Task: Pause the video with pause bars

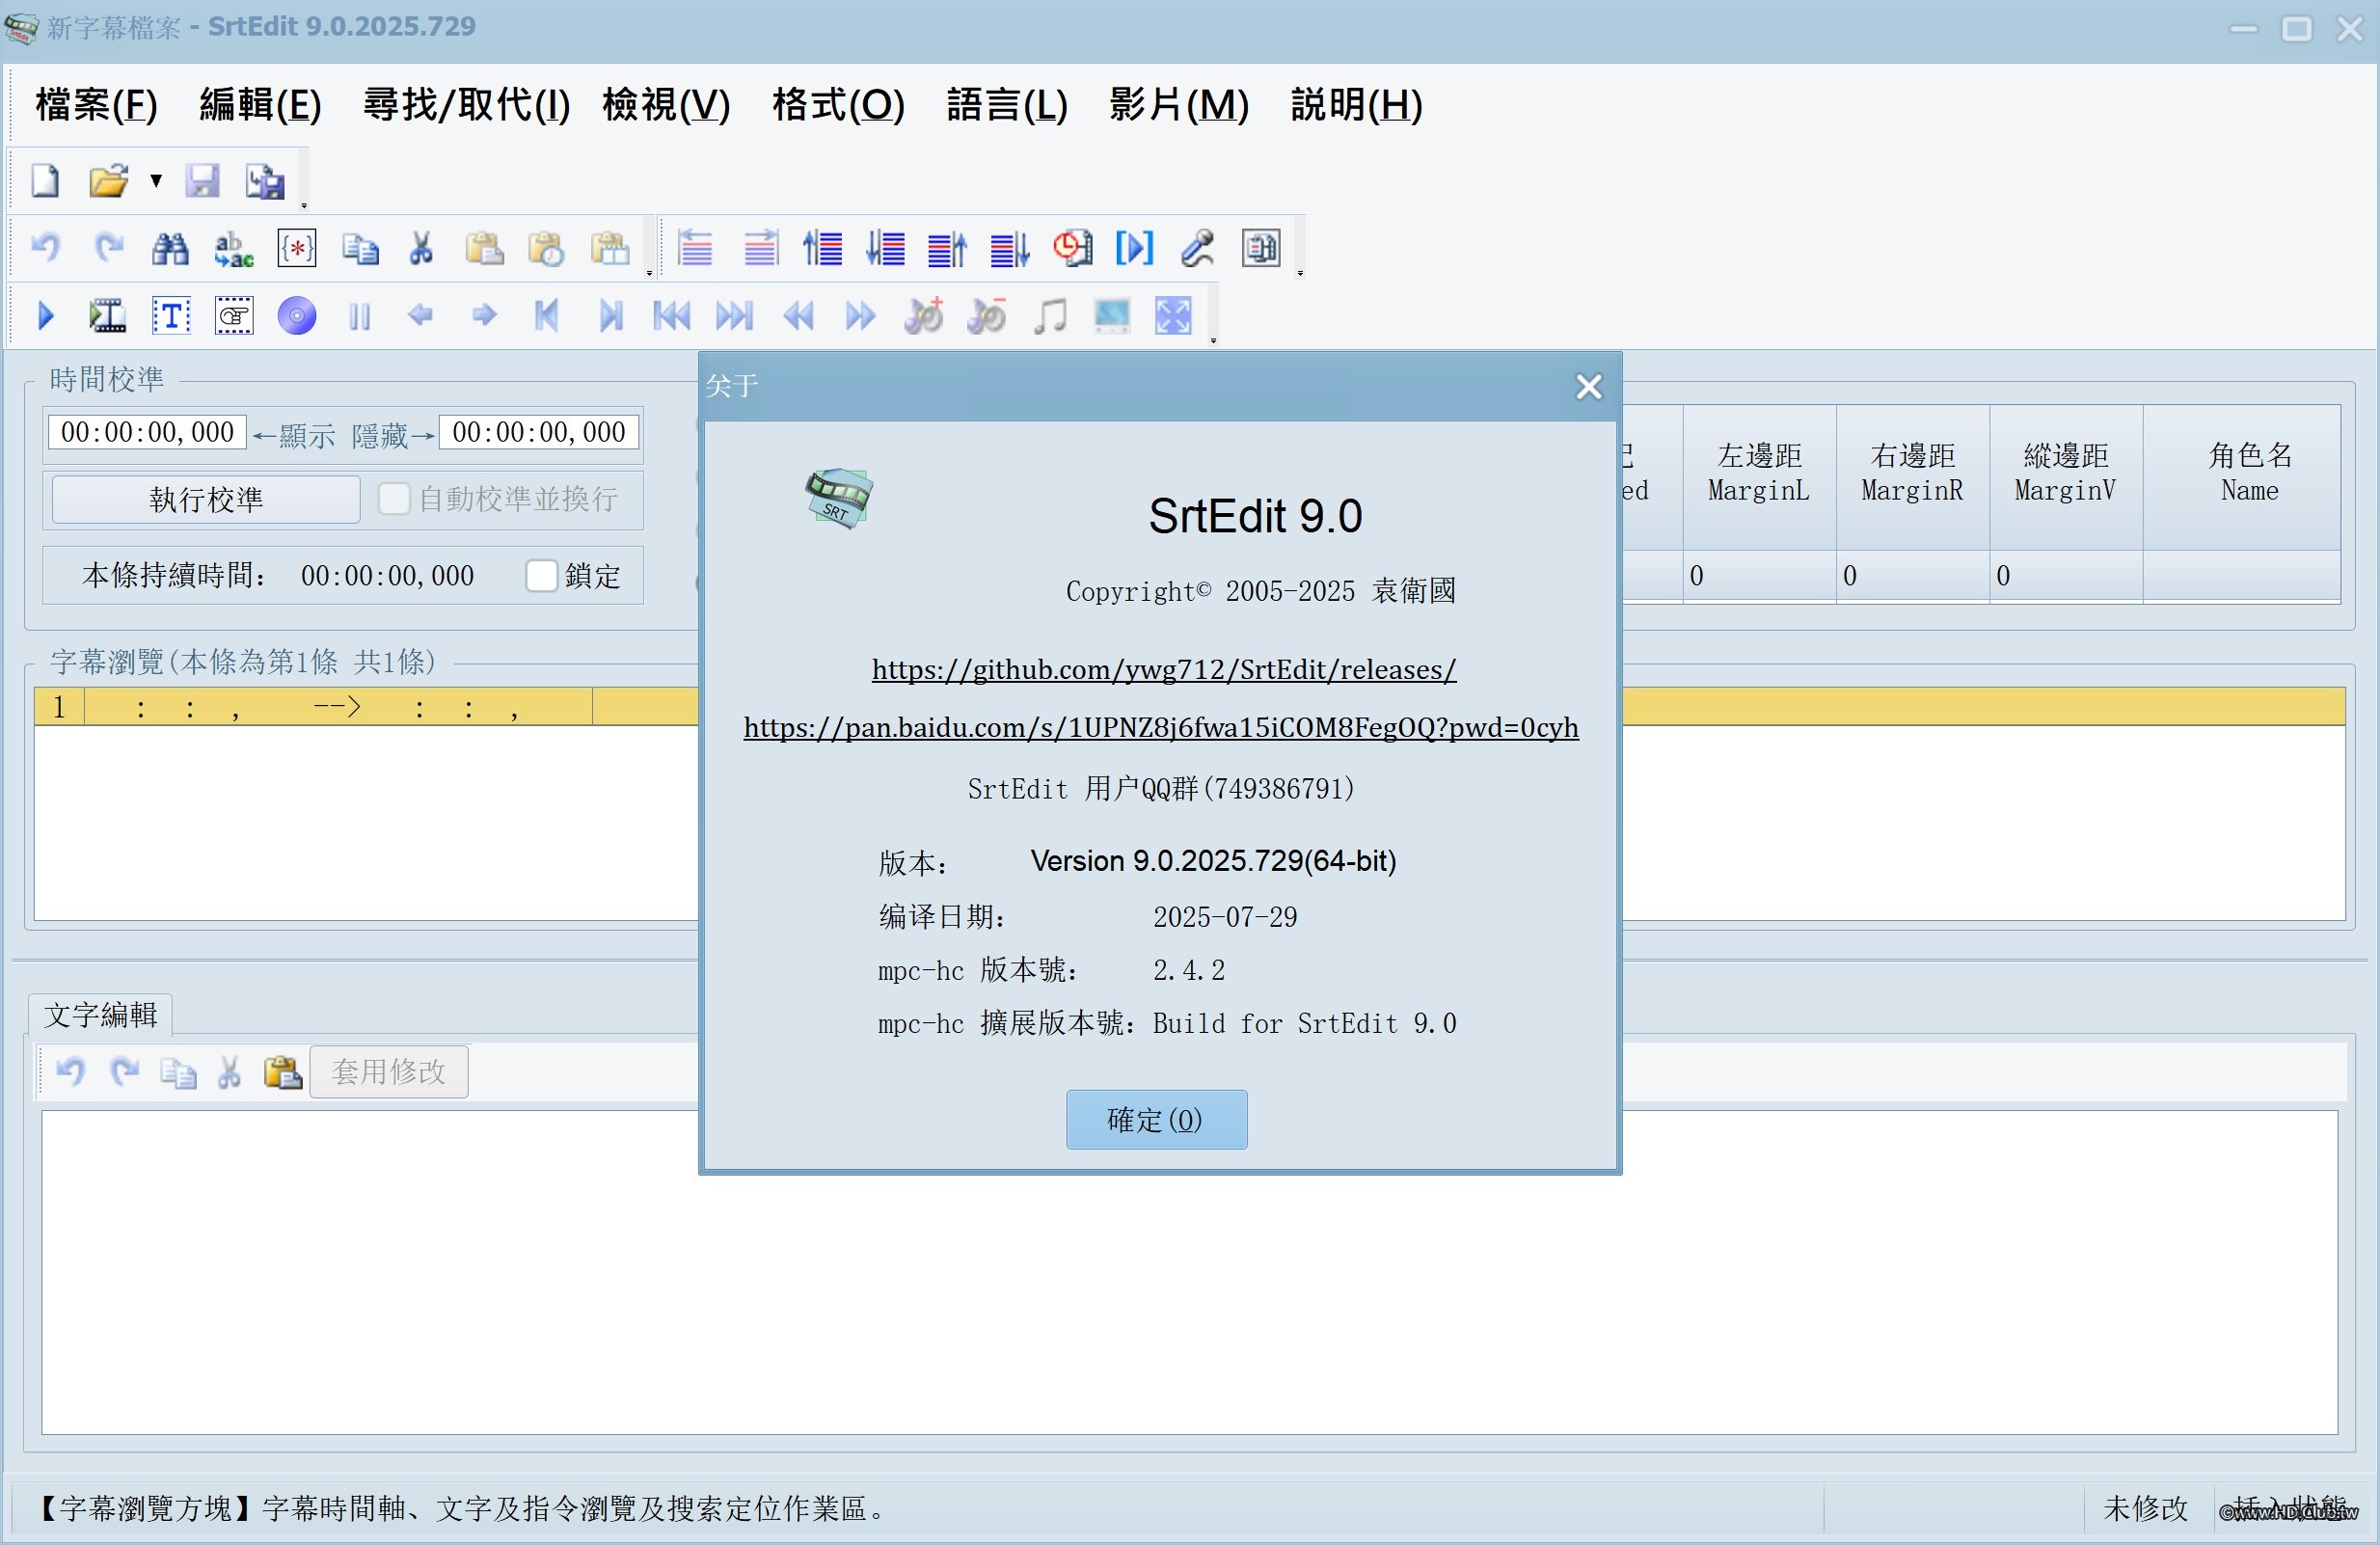Action: point(360,317)
